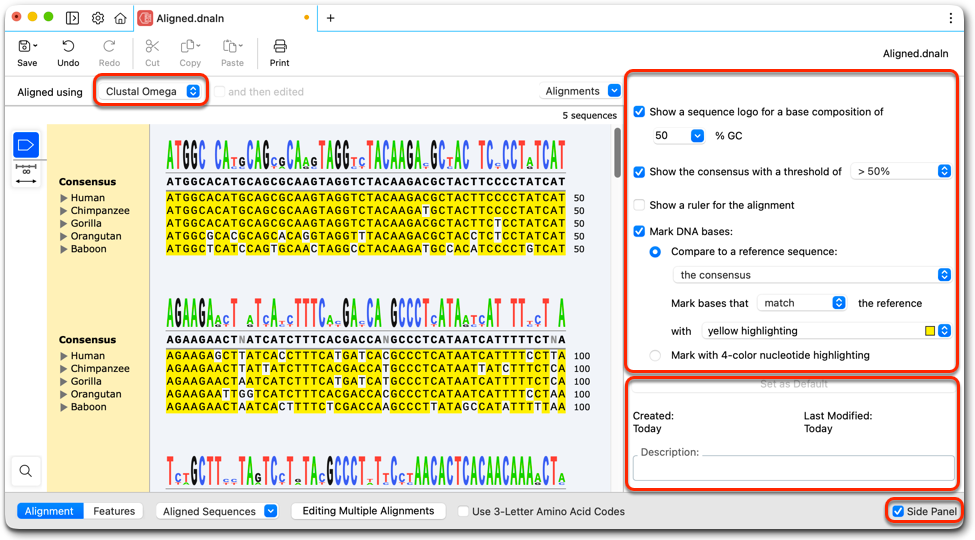The image size is (975, 540).
Task: Uncheck the Side Panel checkbox
Action: (898, 511)
